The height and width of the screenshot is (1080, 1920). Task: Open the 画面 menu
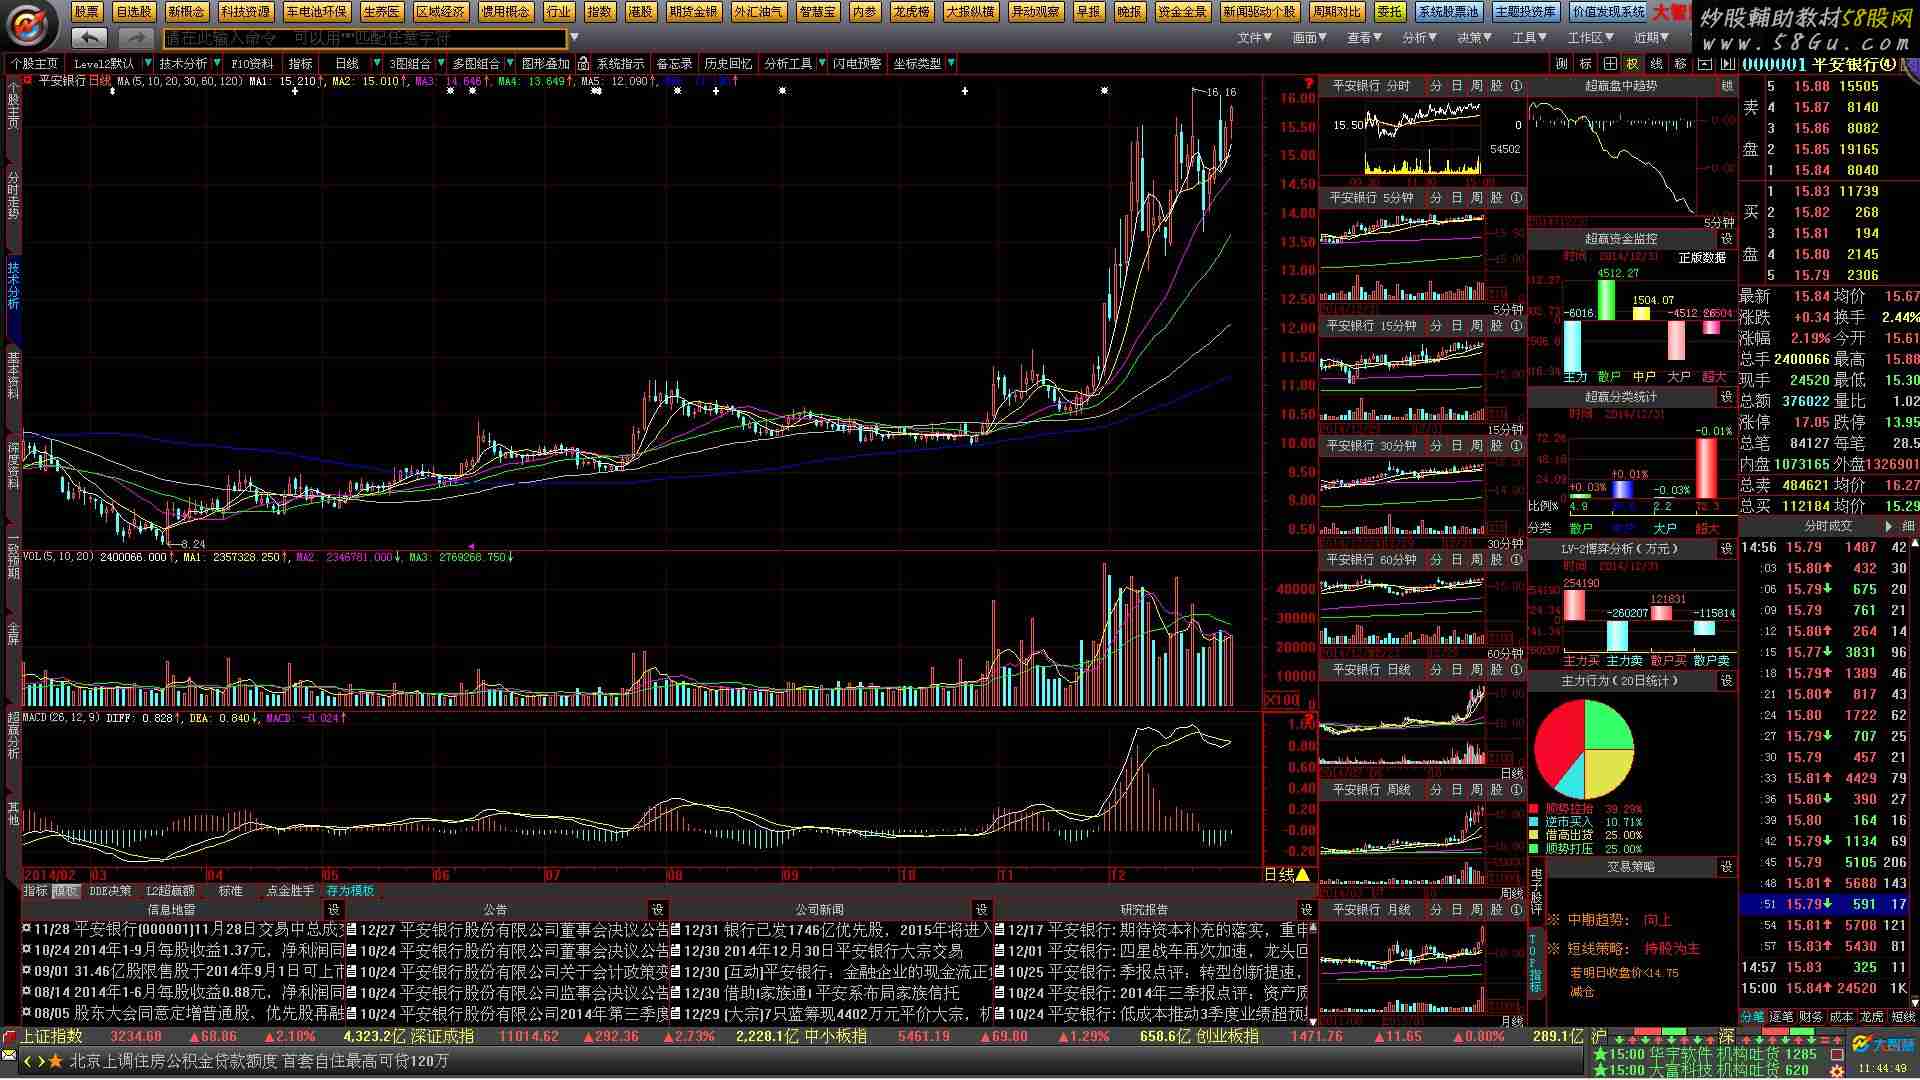1310,38
